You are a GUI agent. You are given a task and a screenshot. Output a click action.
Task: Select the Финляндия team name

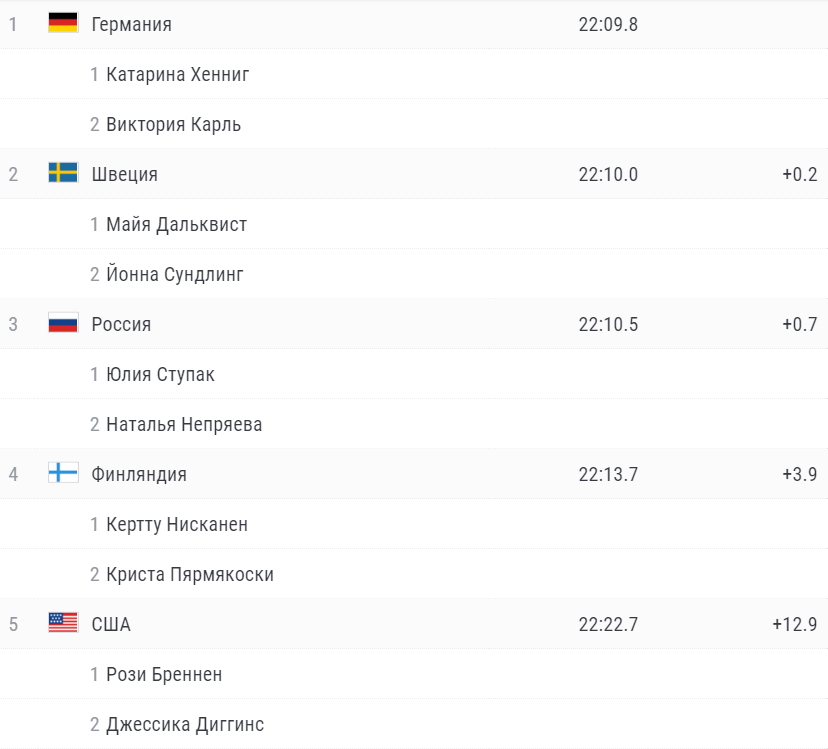(139, 474)
